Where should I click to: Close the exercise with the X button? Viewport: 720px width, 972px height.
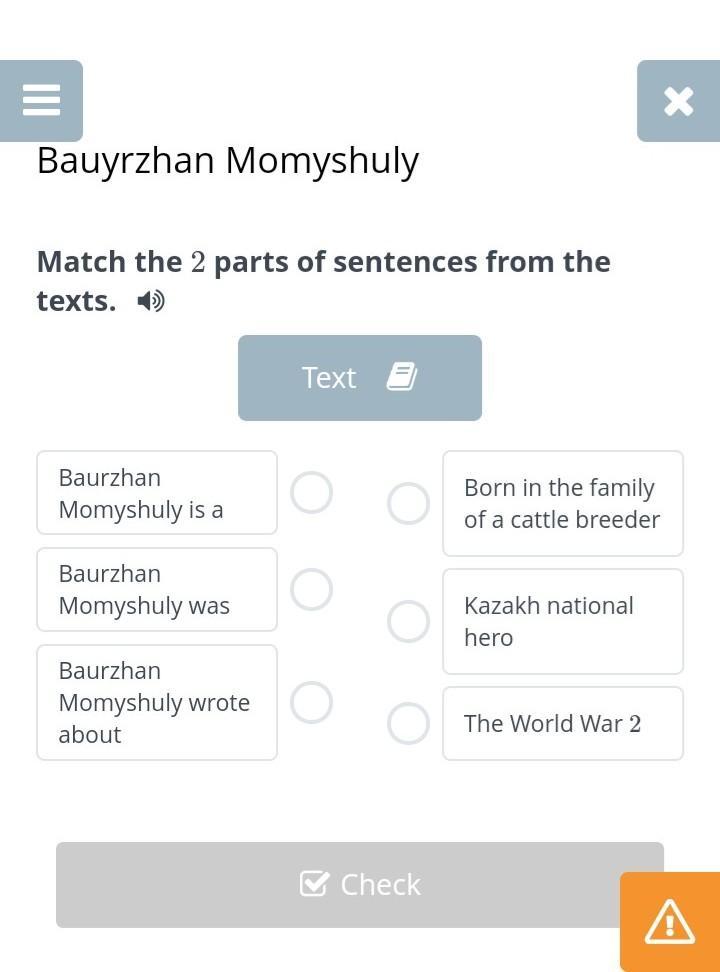[678, 100]
